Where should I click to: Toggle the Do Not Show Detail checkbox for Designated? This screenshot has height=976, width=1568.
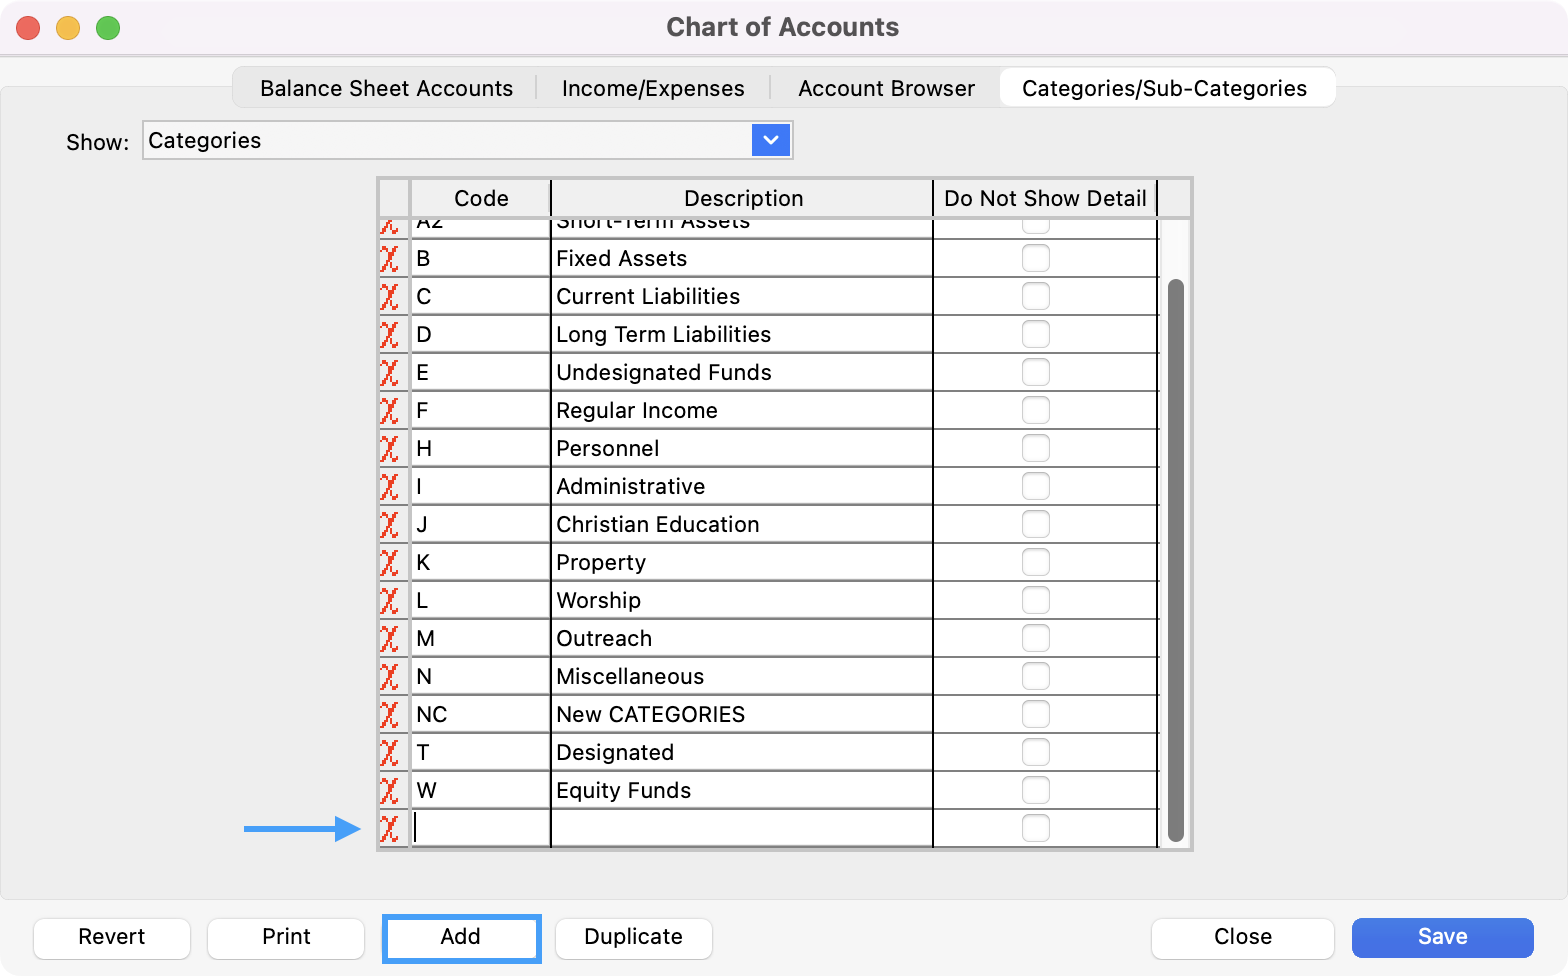point(1035,752)
